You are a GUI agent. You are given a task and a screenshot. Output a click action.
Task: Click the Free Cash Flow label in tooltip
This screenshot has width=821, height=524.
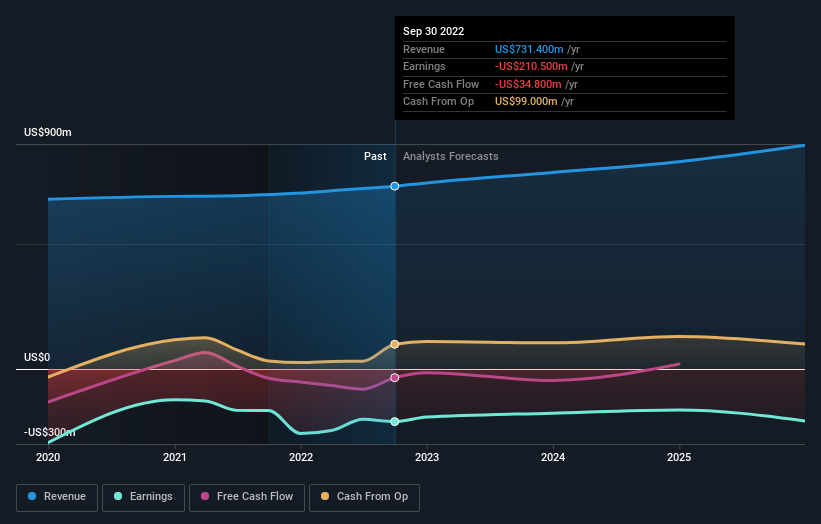click(441, 84)
